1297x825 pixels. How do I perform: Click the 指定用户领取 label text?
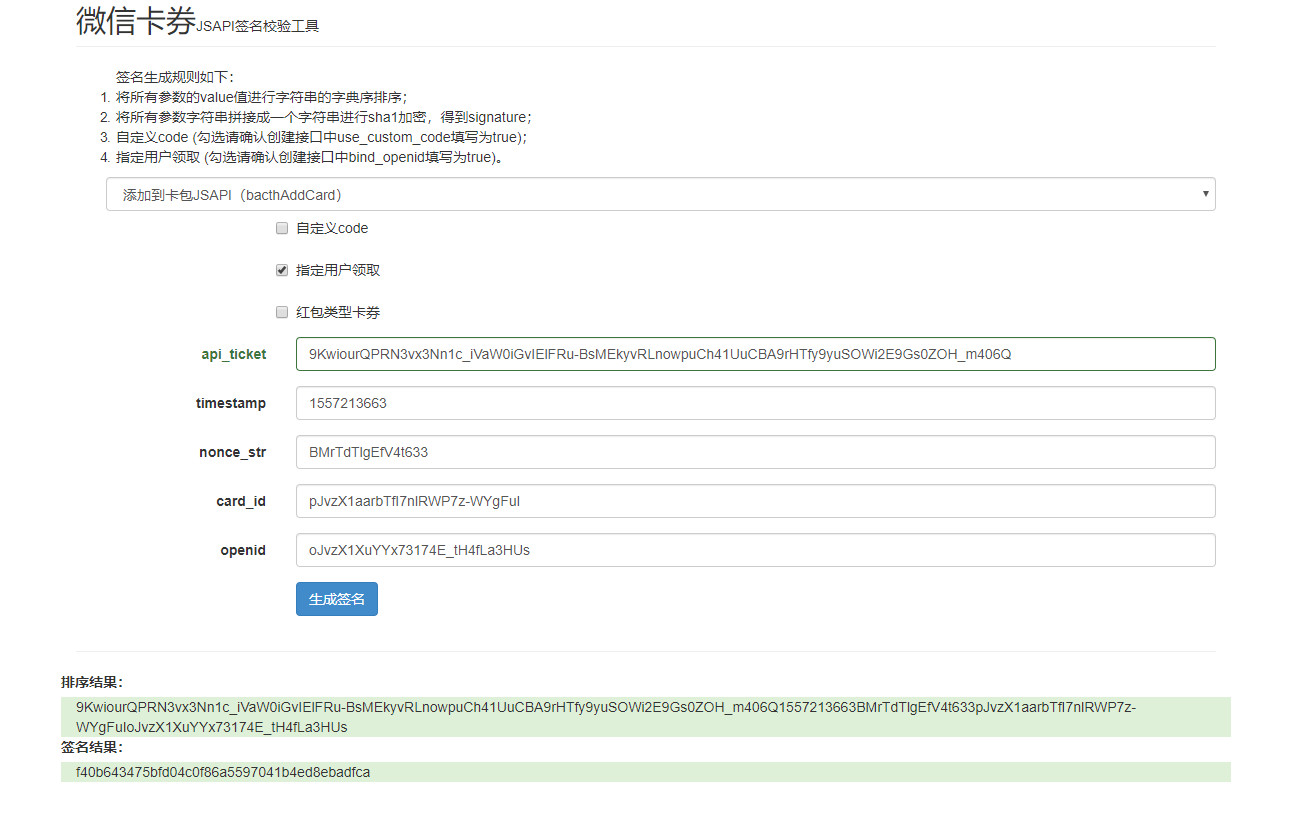pos(338,270)
